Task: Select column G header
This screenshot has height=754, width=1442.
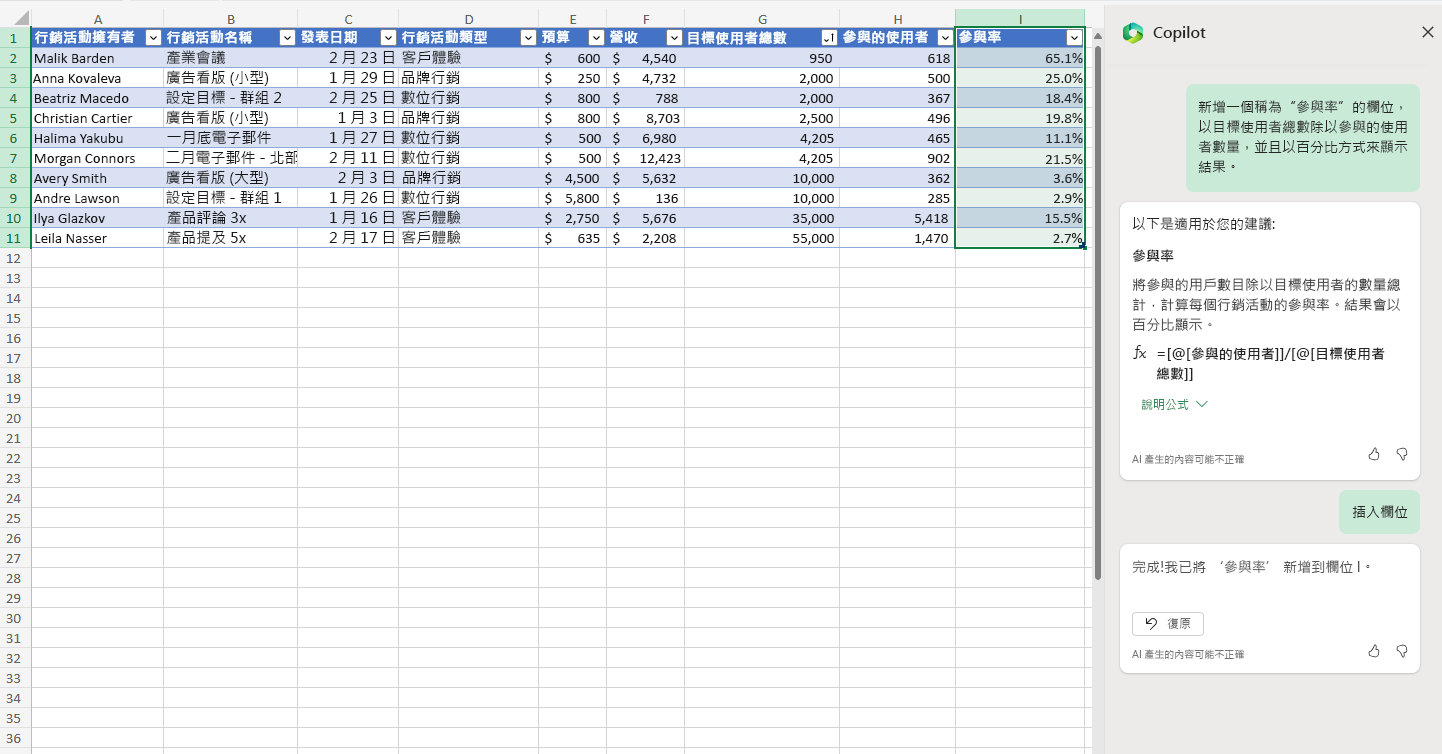Action: [762, 19]
